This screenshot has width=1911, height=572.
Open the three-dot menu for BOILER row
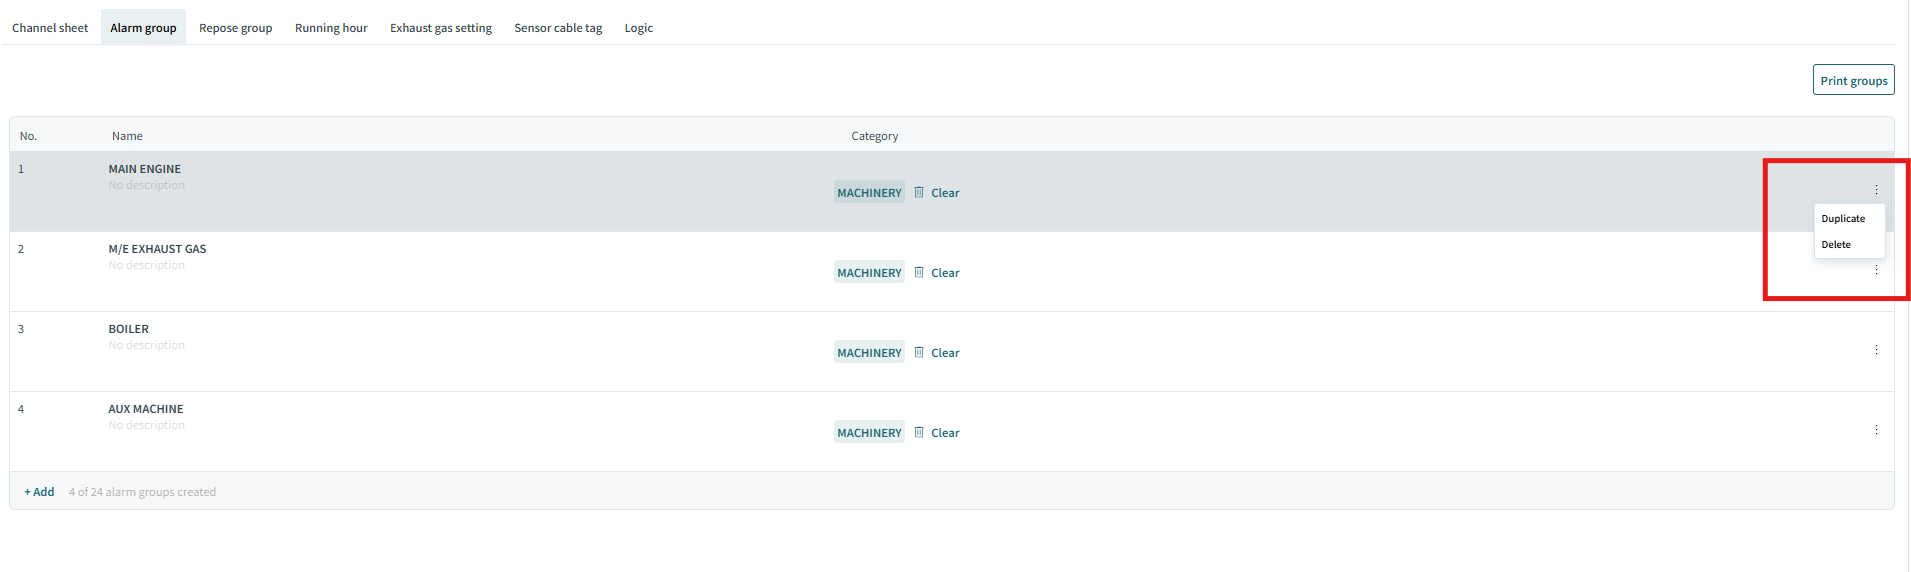1876,350
